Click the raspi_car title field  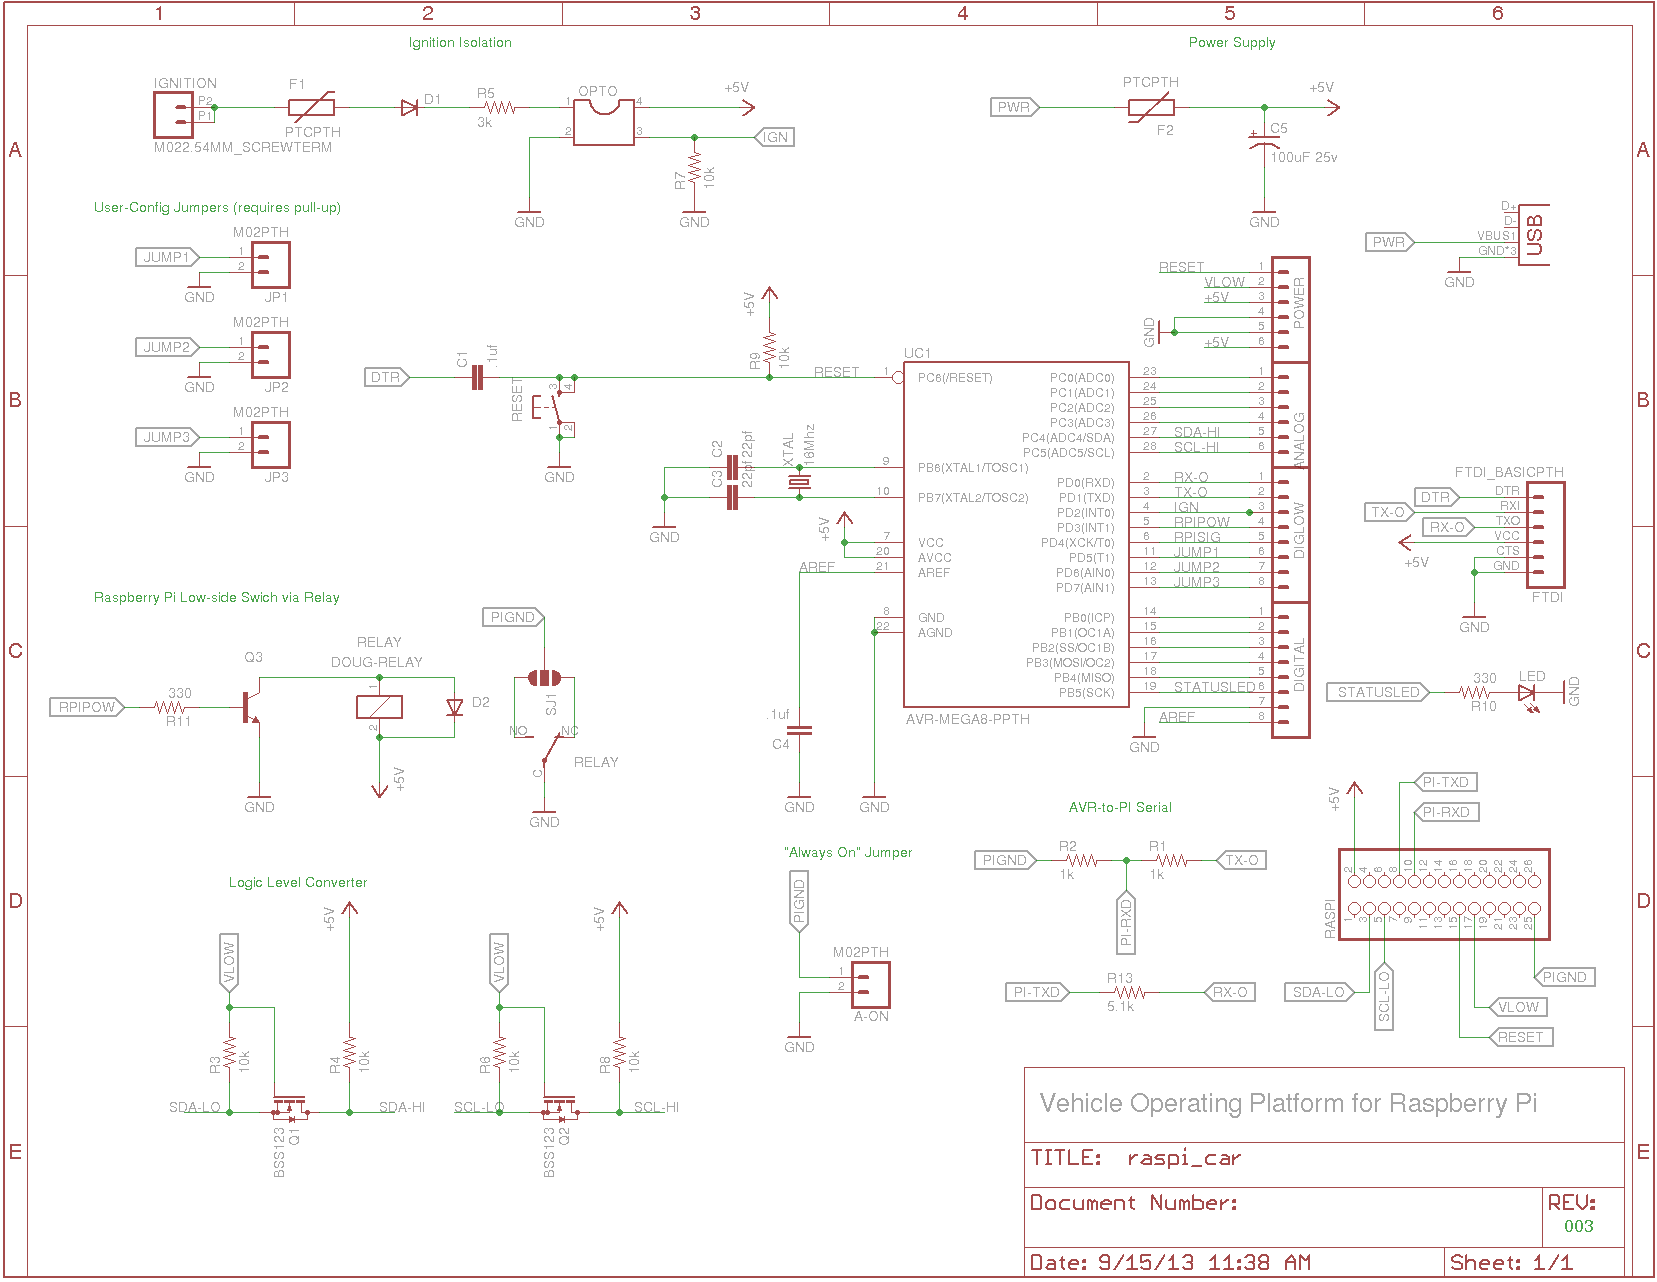point(1183,1158)
